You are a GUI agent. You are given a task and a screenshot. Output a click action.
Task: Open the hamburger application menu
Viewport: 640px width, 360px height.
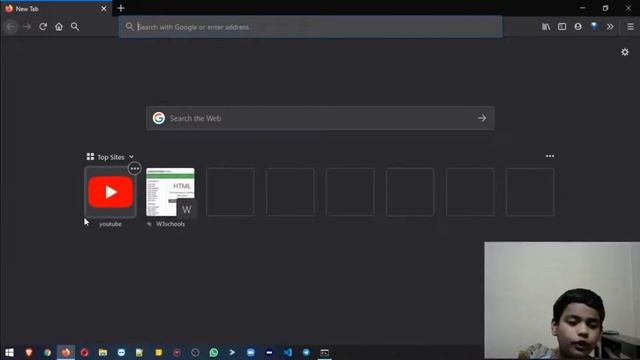(630, 27)
